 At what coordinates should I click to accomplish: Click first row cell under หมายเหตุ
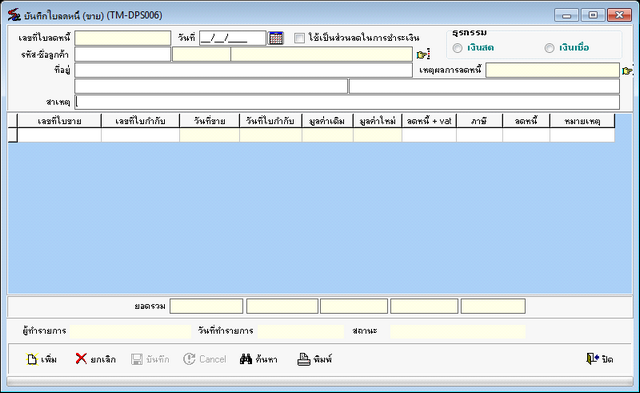point(582,135)
